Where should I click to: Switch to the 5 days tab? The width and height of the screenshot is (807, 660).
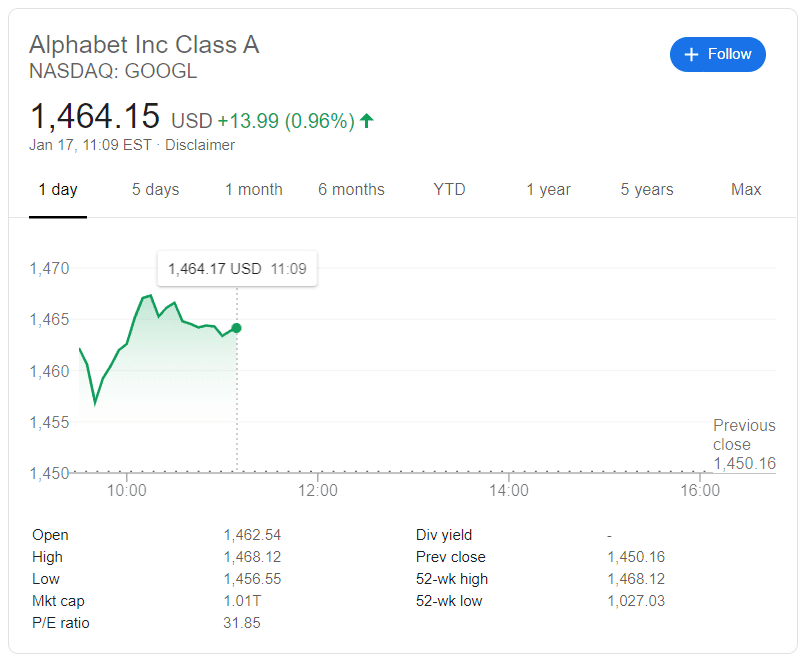(x=155, y=189)
